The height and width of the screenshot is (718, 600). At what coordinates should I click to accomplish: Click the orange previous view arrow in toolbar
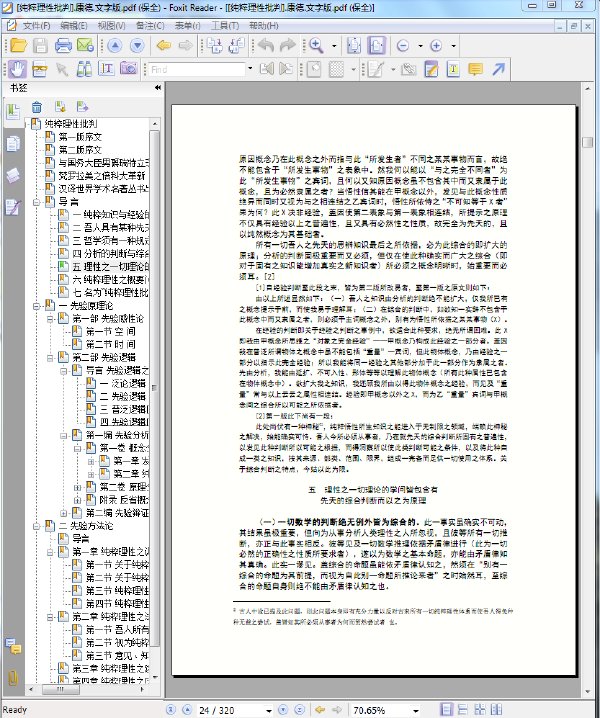coord(164,45)
